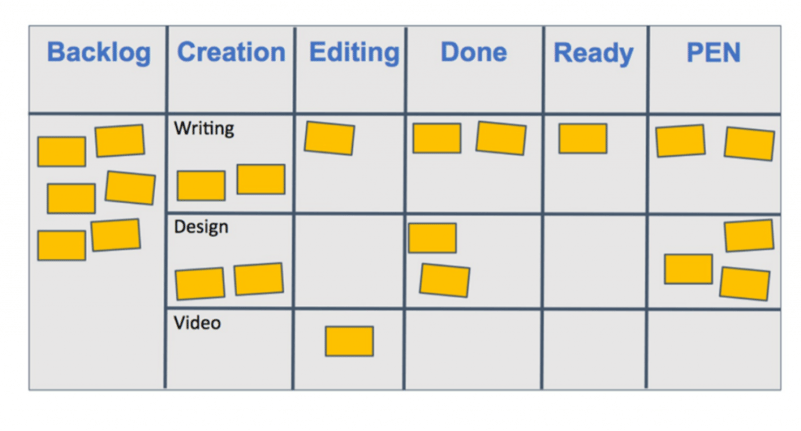Choose the Video swimlane label
Screen dimensions: 801x431
197,323
